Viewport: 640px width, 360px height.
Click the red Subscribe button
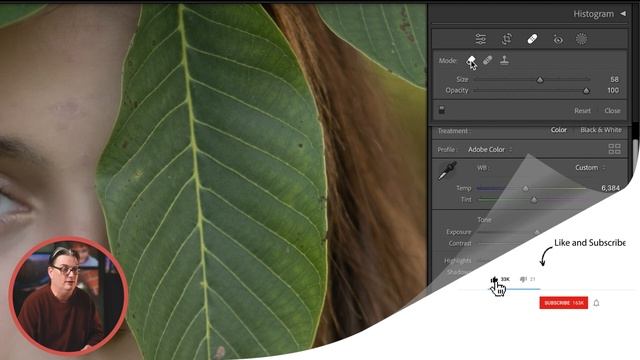pos(564,303)
